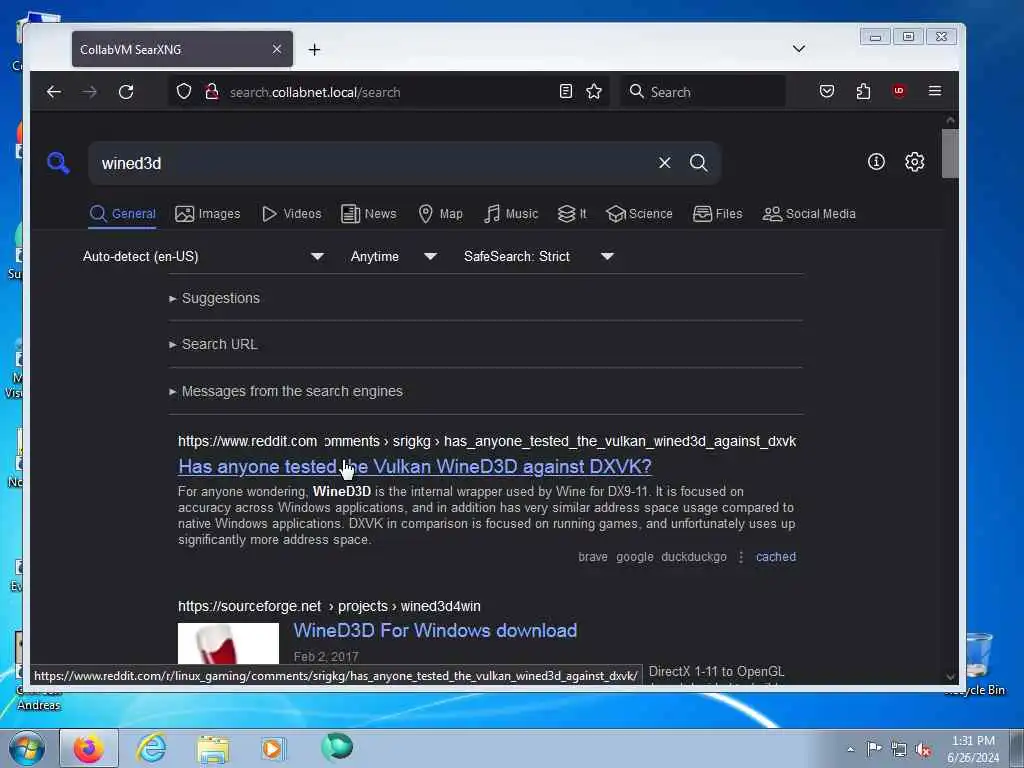The height and width of the screenshot is (768, 1024).
Task: Expand the Suggestions section
Action: (215, 298)
